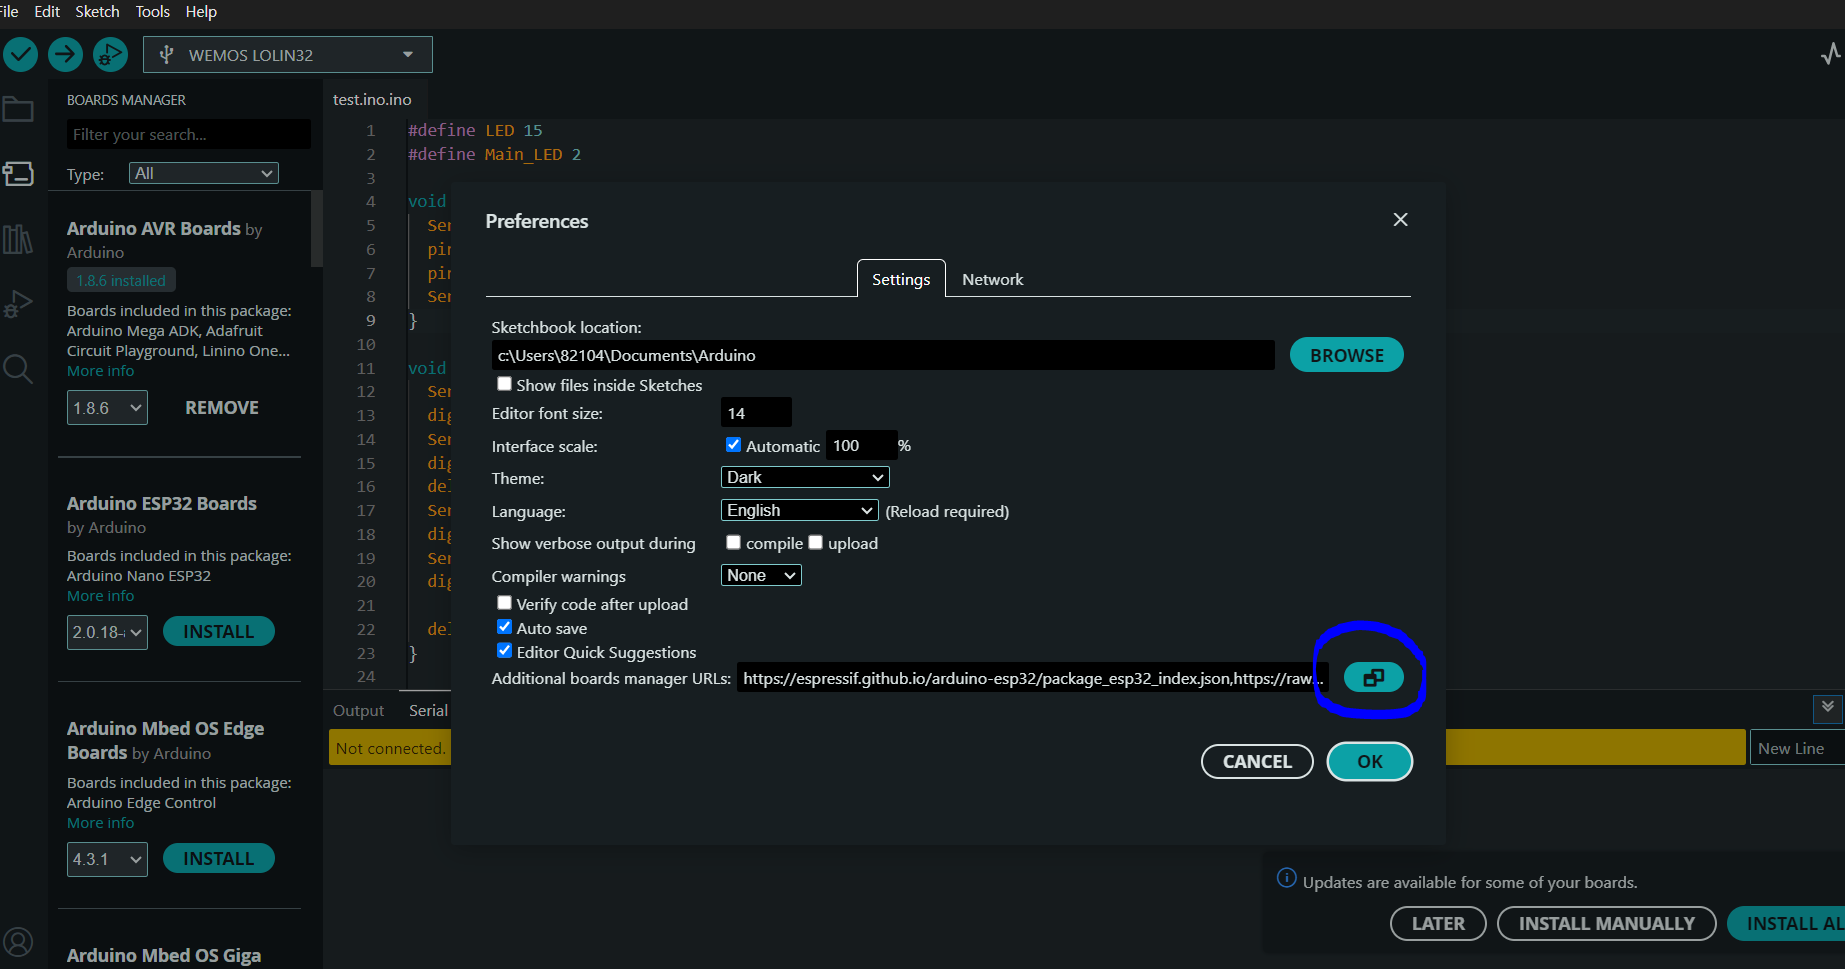
Task: Click the Upload arrow icon
Action: pos(65,54)
